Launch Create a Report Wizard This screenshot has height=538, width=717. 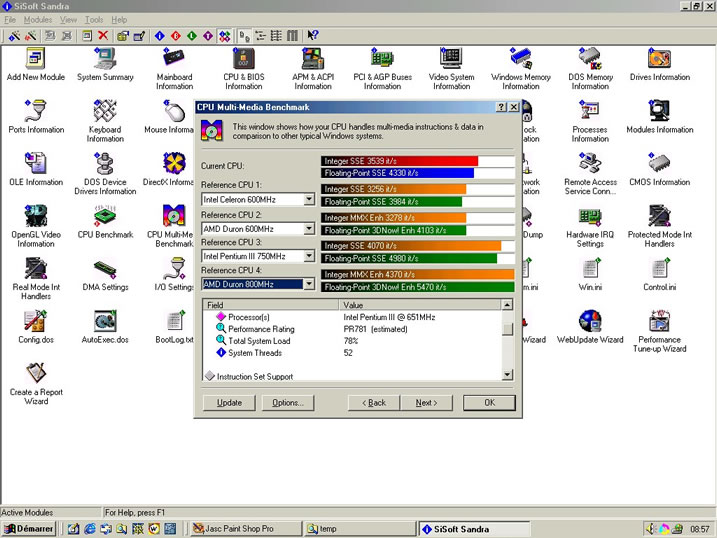coord(36,384)
